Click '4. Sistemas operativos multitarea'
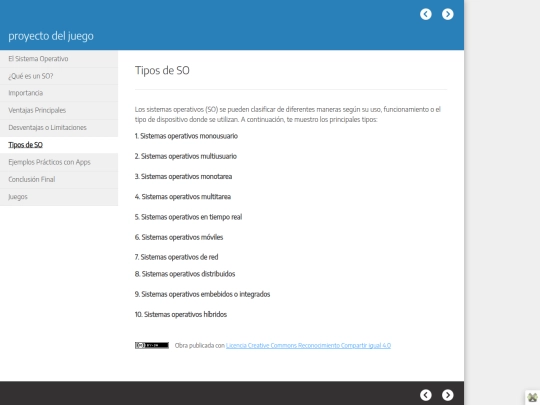Viewport: 540px width, 405px height. [x=183, y=197]
